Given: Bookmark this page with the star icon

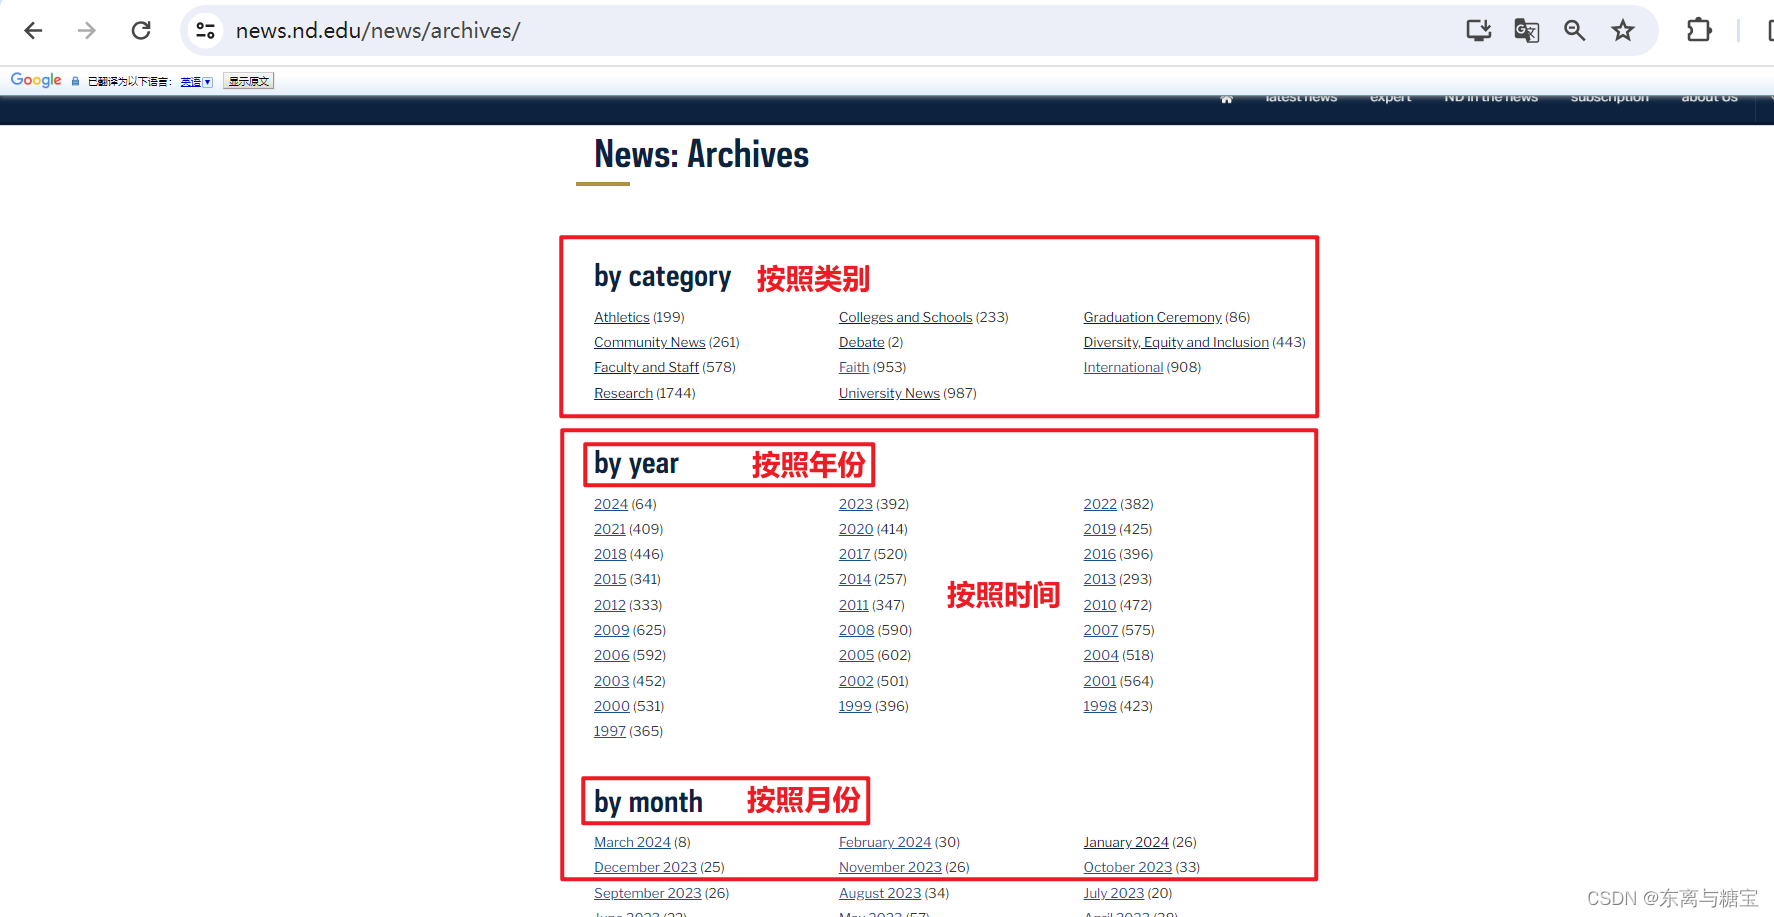Looking at the screenshot, I should [x=1623, y=31].
